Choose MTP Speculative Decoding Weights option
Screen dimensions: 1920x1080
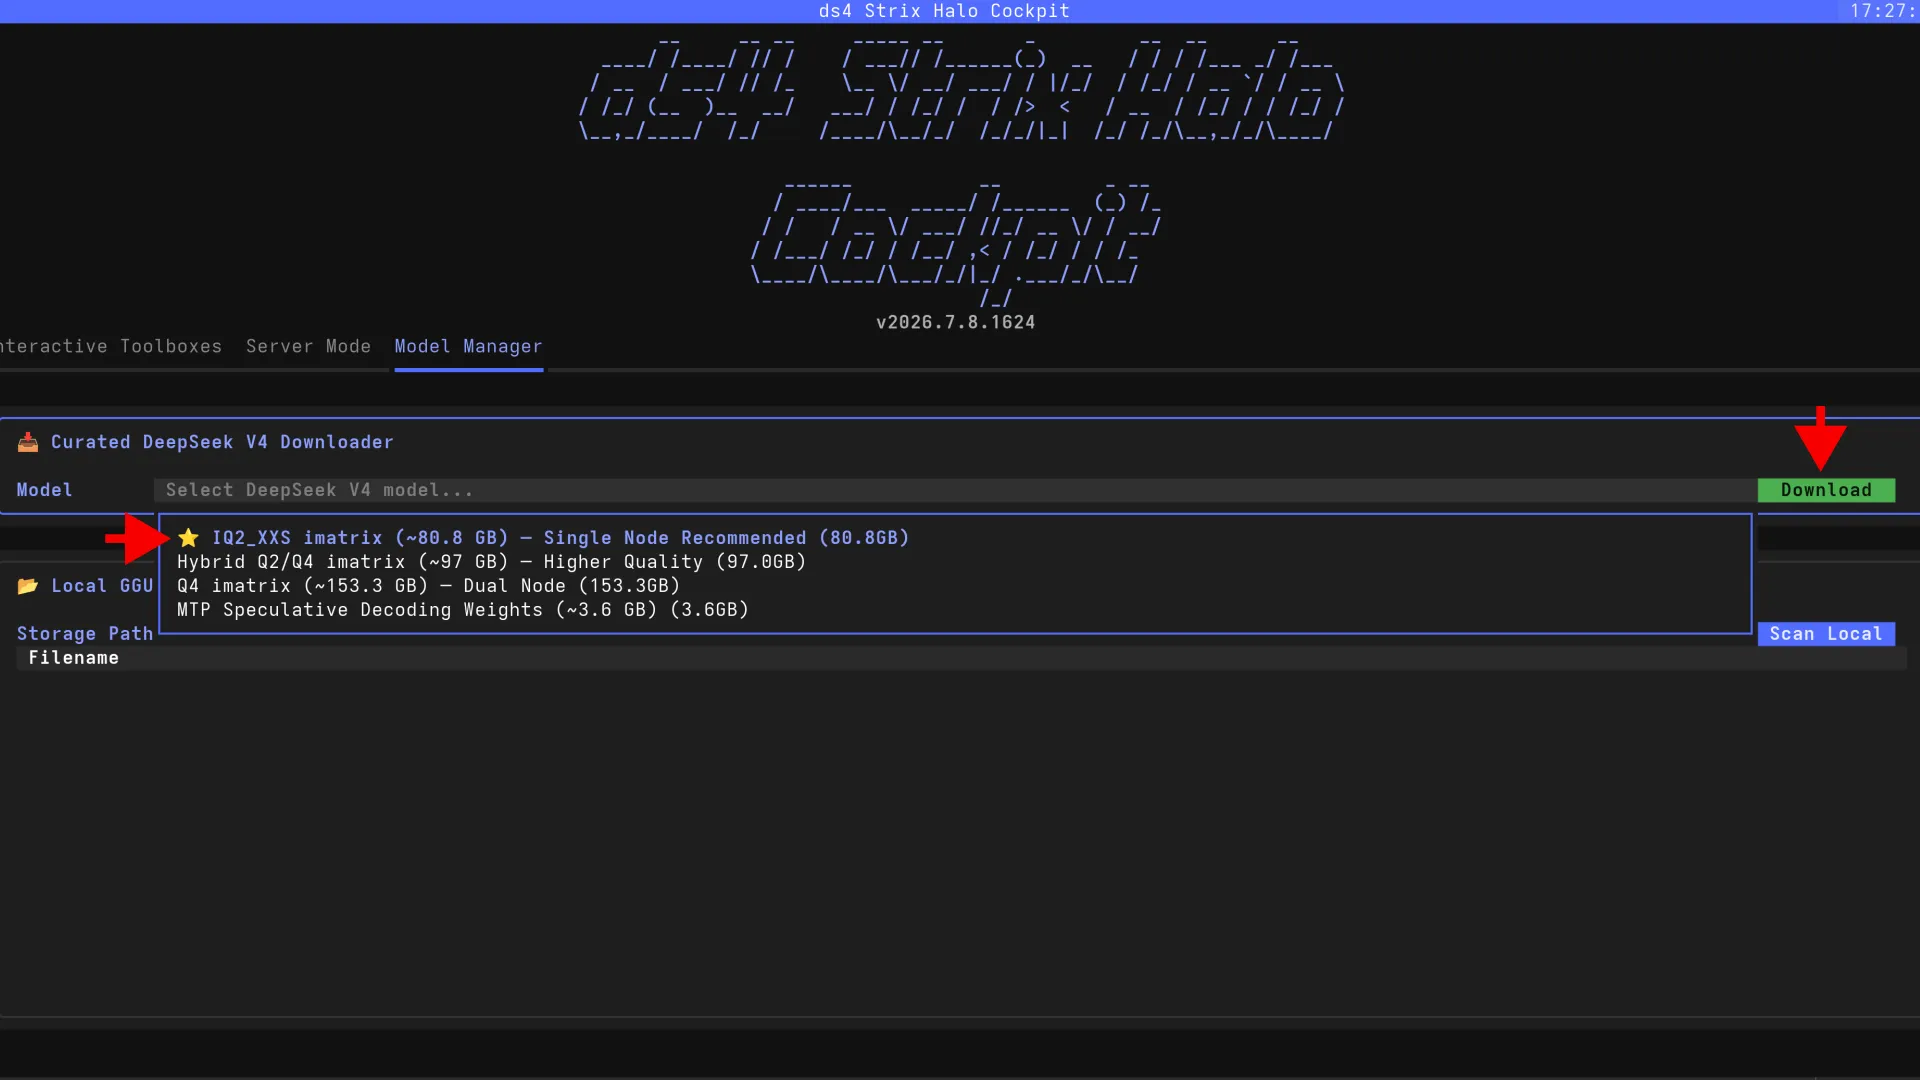(x=955, y=610)
